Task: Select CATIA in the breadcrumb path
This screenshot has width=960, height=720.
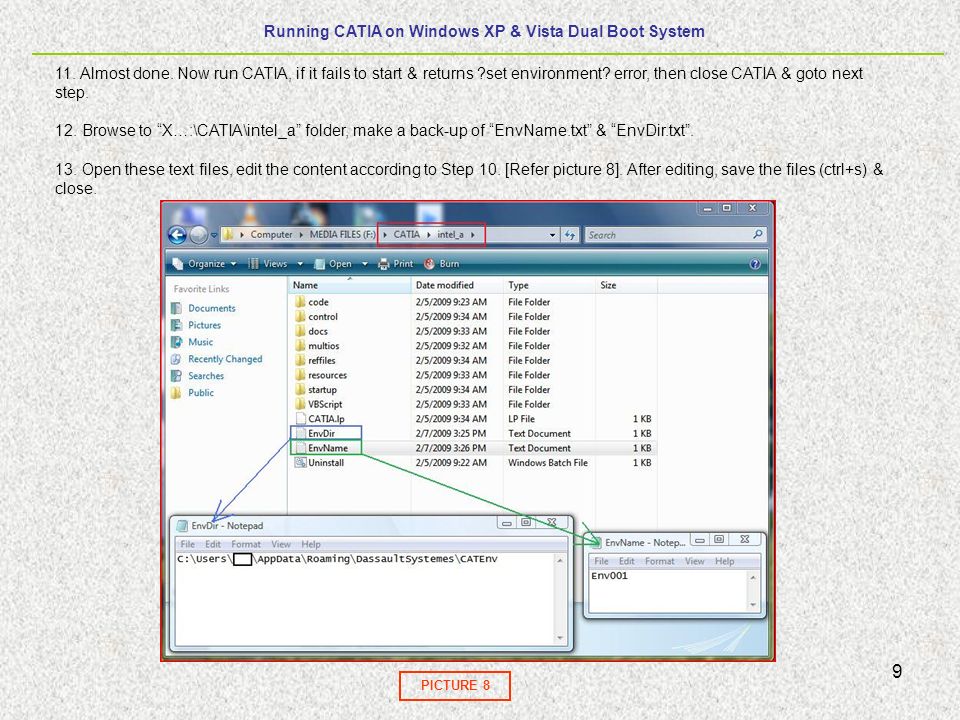Action: pyautogui.click(x=407, y=234)
